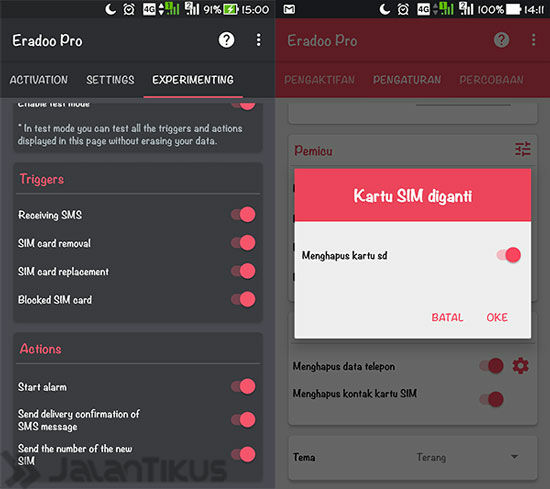Image resolution: width=550 pixels, height=489 pixels.
Task: Switch to the PENGATURAN tab
Action: coord(407,80)
